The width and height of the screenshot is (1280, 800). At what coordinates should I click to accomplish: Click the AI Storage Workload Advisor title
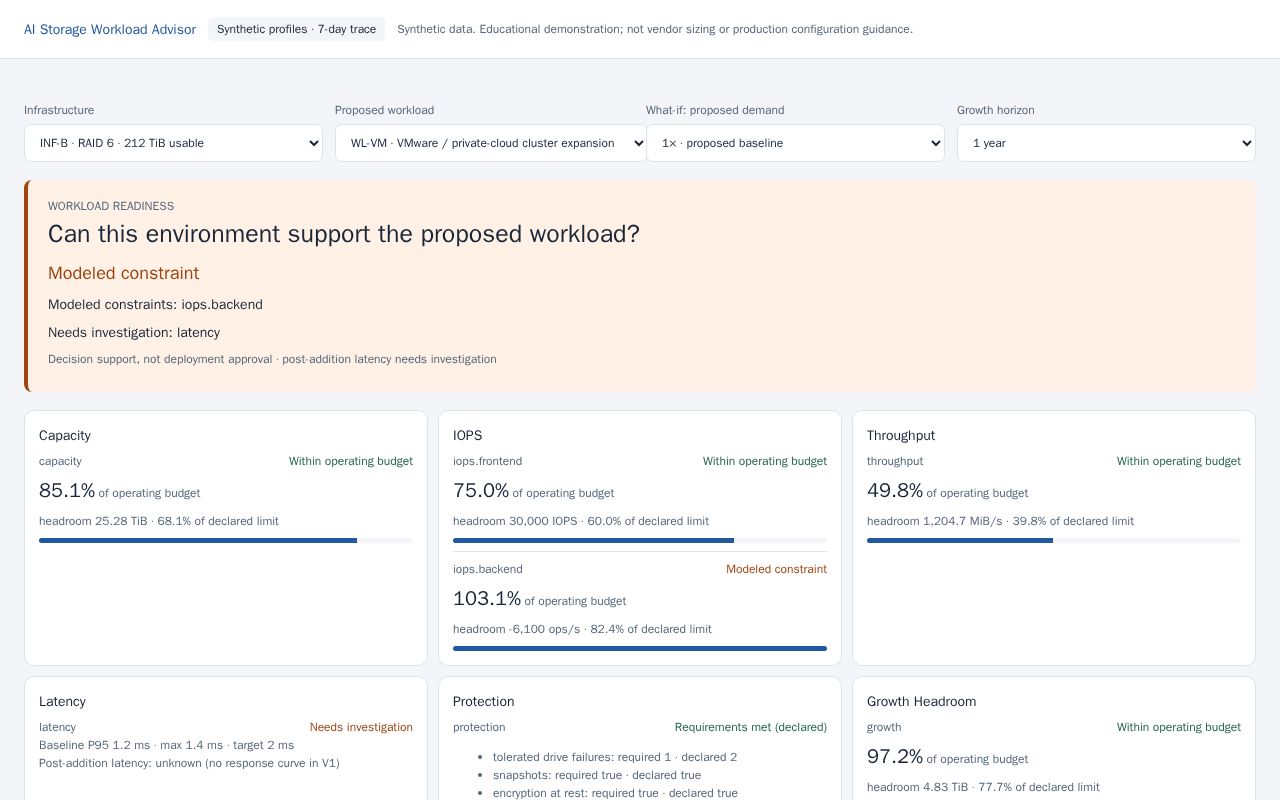pyautogui.click(x=110, y=29)
